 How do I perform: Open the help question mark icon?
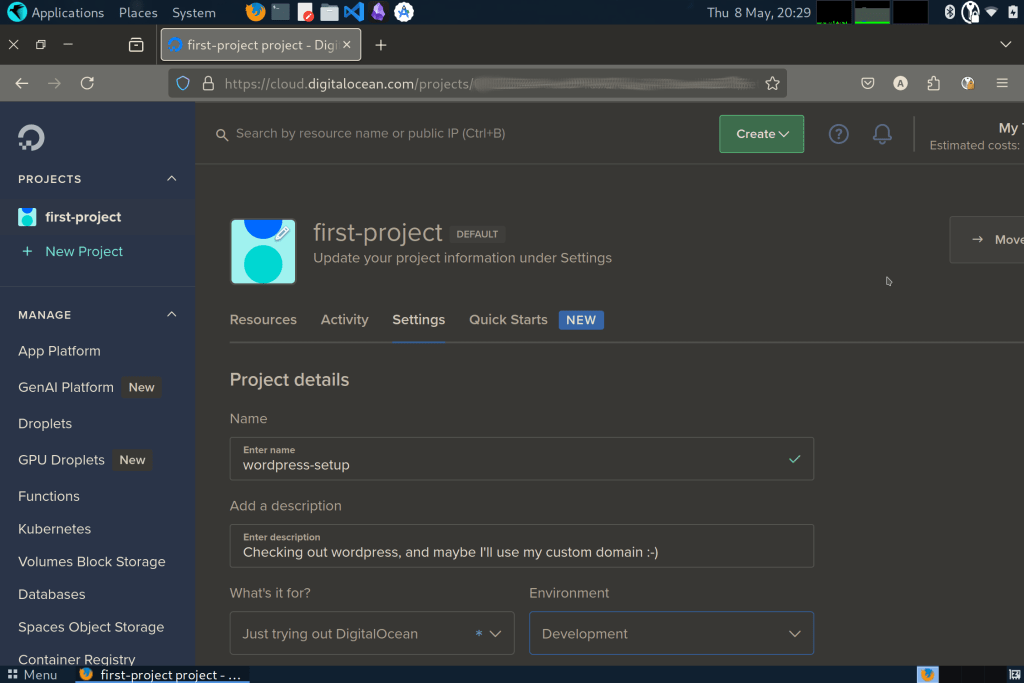tap(839, 134)
